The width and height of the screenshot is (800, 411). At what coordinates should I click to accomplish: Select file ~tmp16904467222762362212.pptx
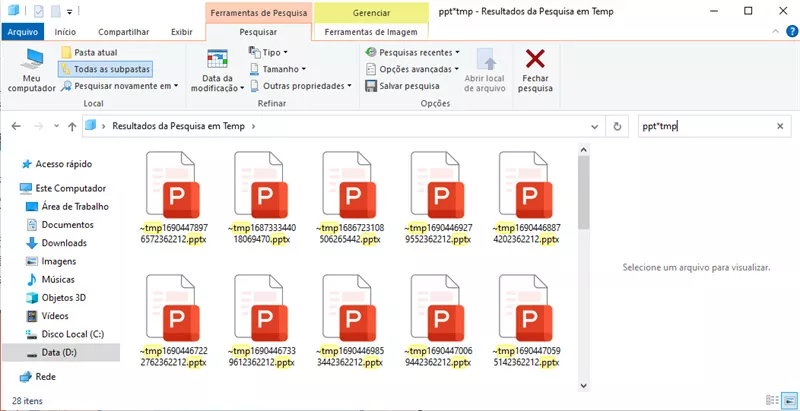173,321
